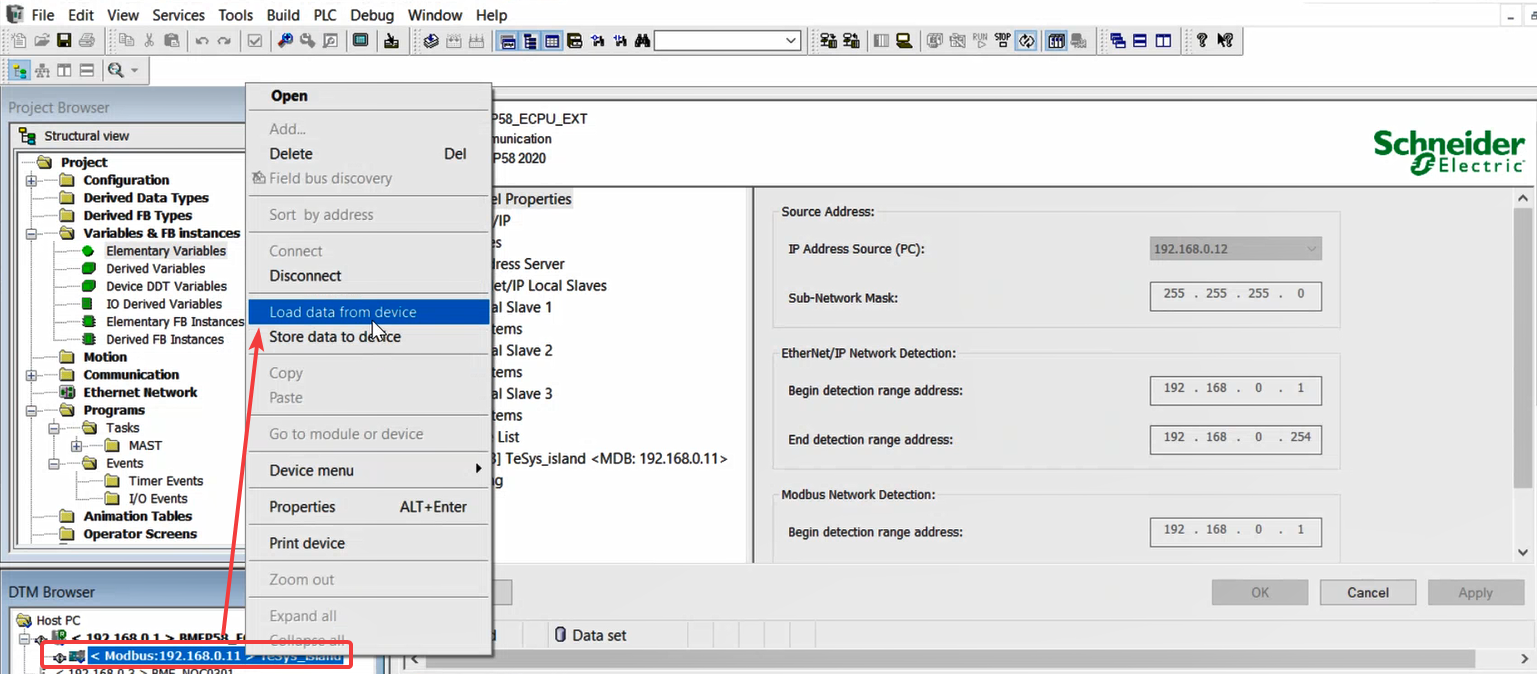Choose Disconnect in the context menu
Image resolution: width=1537 pixels, height=674 pixels.
click(x=368, y=276)
